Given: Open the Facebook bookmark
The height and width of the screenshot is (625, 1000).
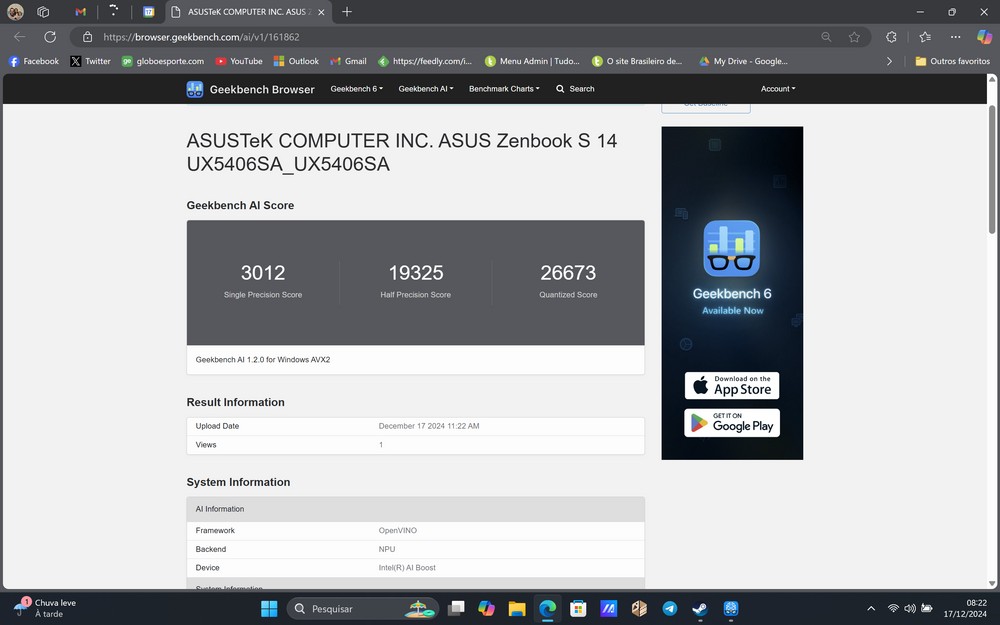Looking at the screenshot, I should pos(33,61).
